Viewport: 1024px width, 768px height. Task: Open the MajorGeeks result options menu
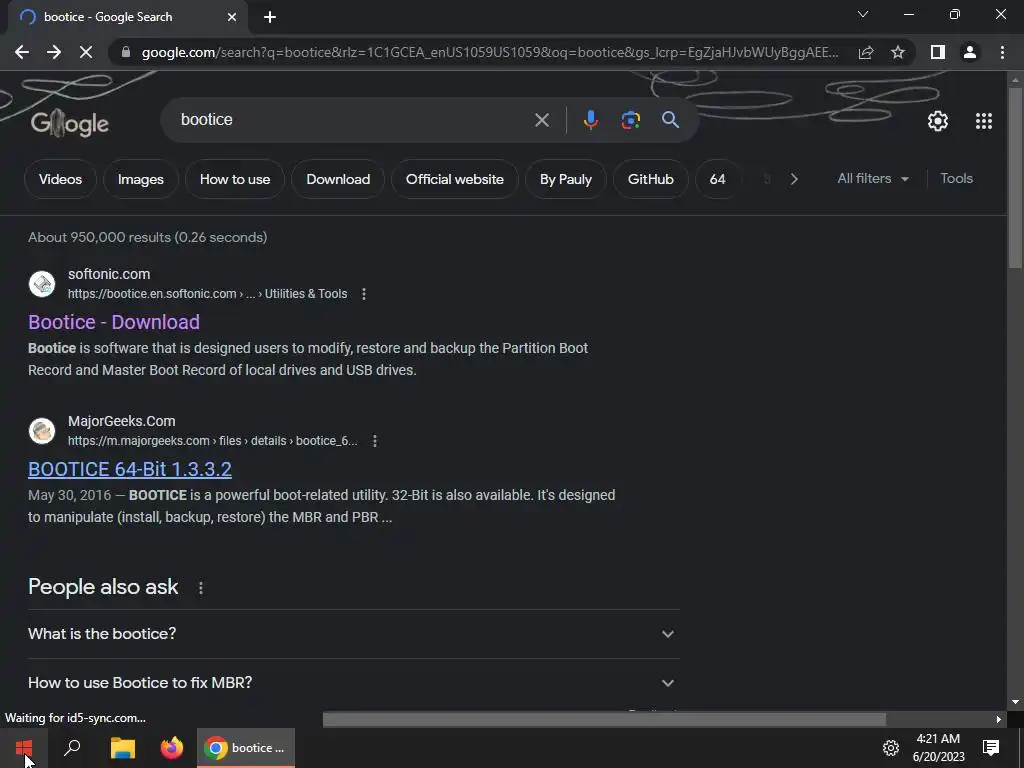click(x=375, y=441)
